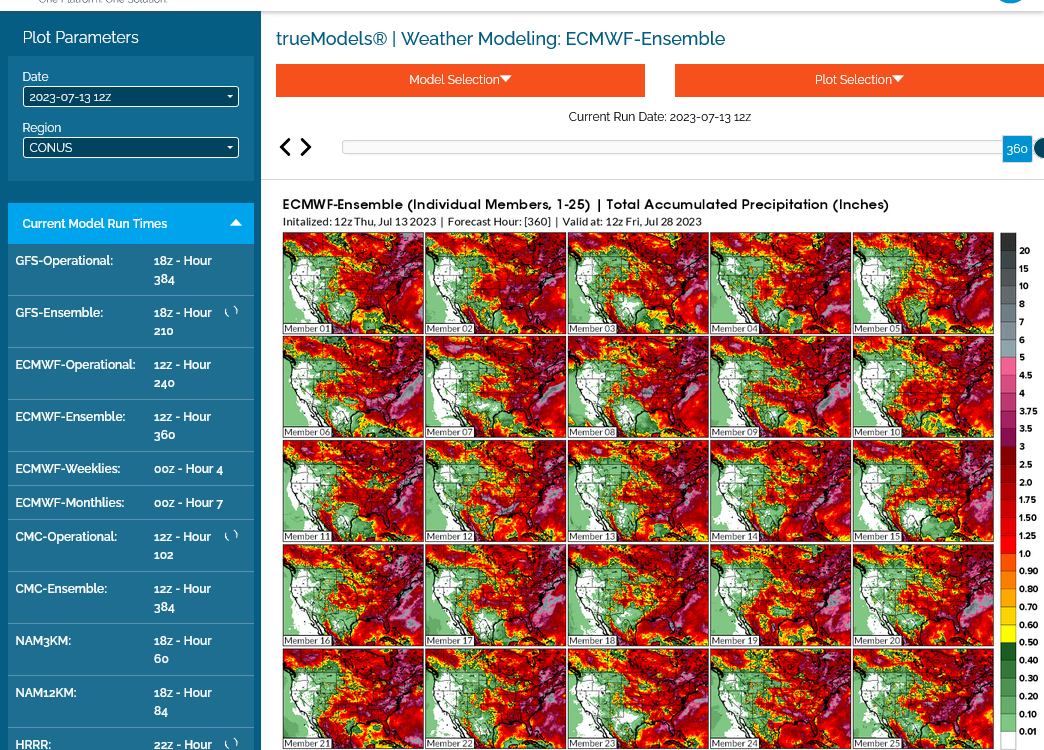1044x750 pixels.
Task: Go to the previous forecast hour arrow
Action: [x=285, y=147]
